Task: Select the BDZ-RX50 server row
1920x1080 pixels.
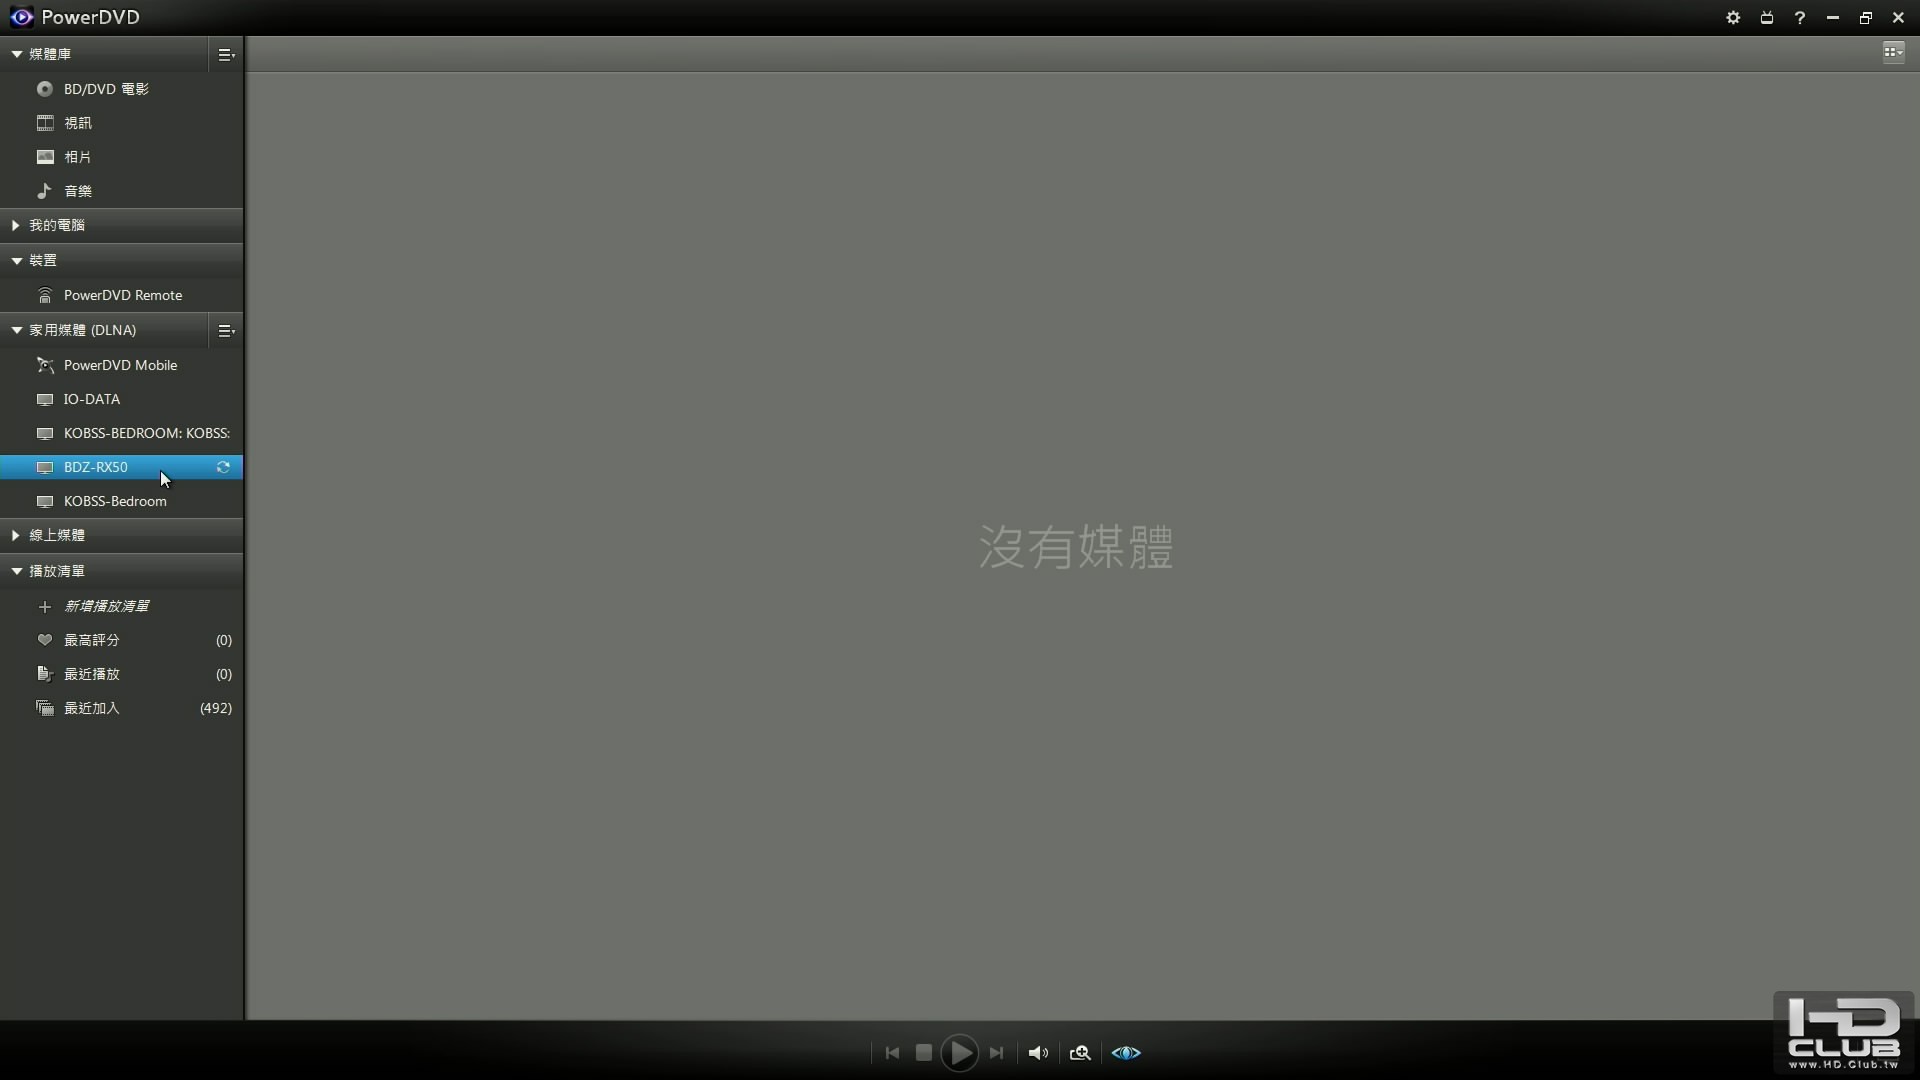Action: (122, 467)
